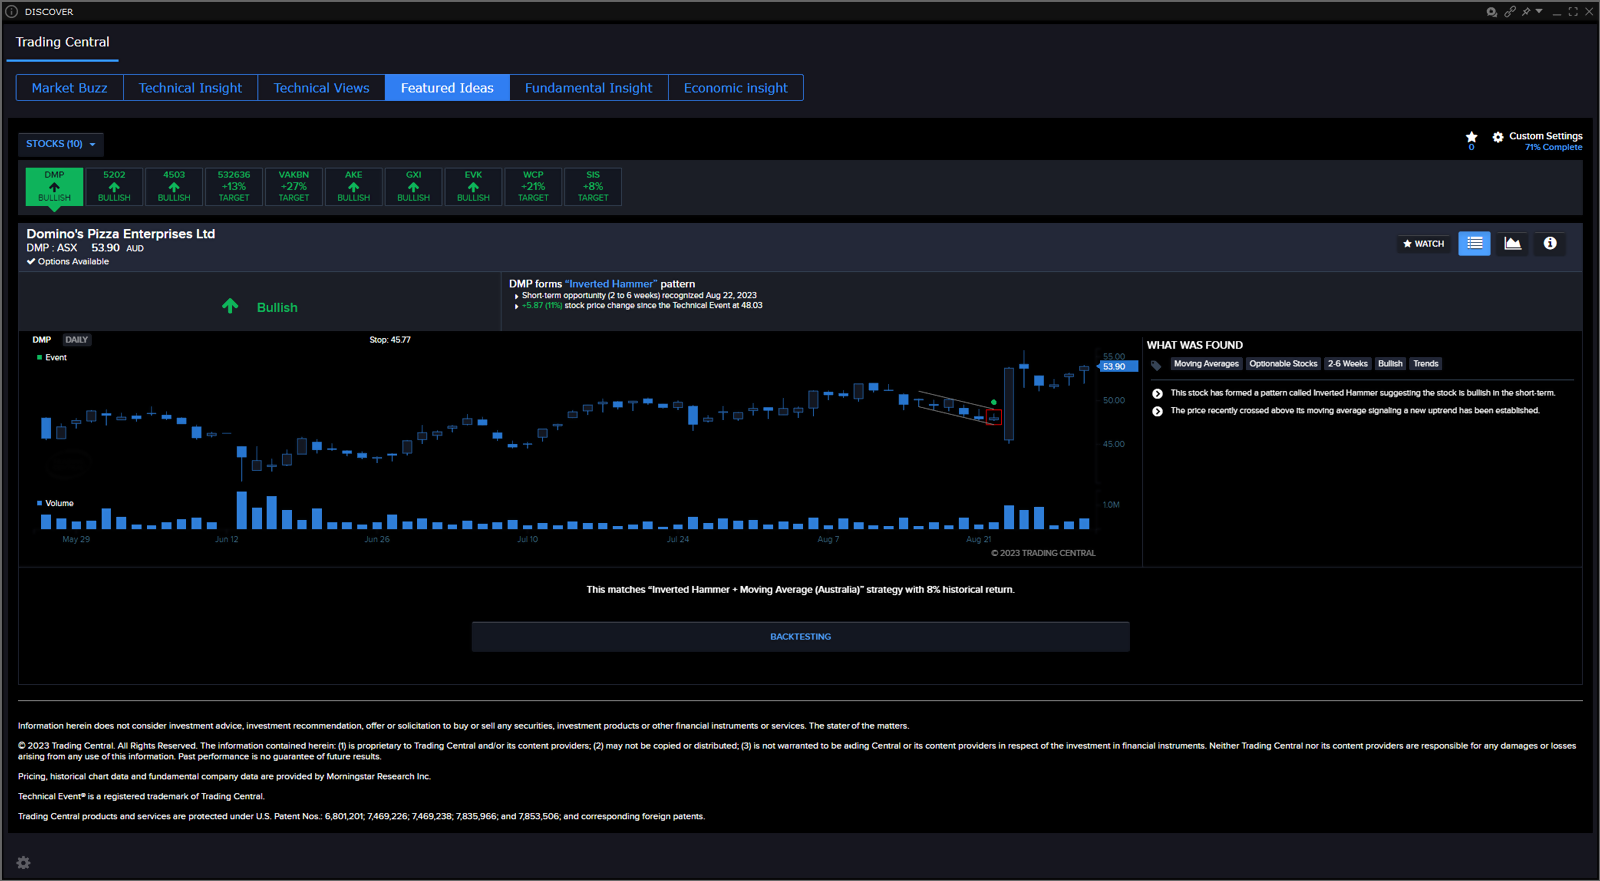Expand the STOCKS (10) dropdown
Image resolution: width=1600 pixels, height=881 pixels.
tap(61, 144)
